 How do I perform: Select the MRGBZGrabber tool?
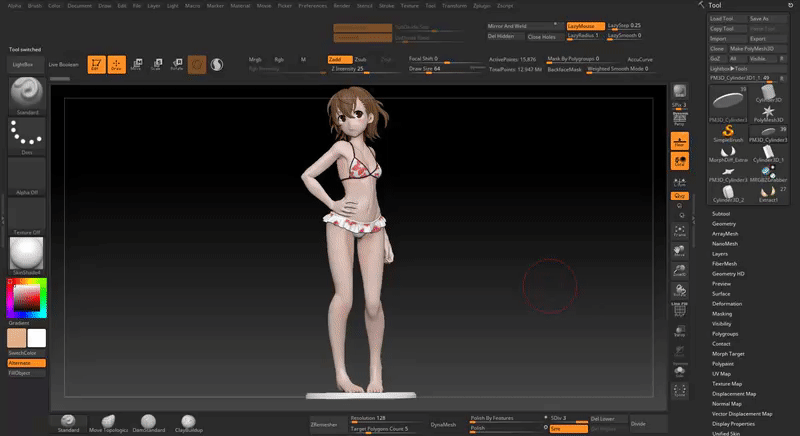tap(768, 174)
